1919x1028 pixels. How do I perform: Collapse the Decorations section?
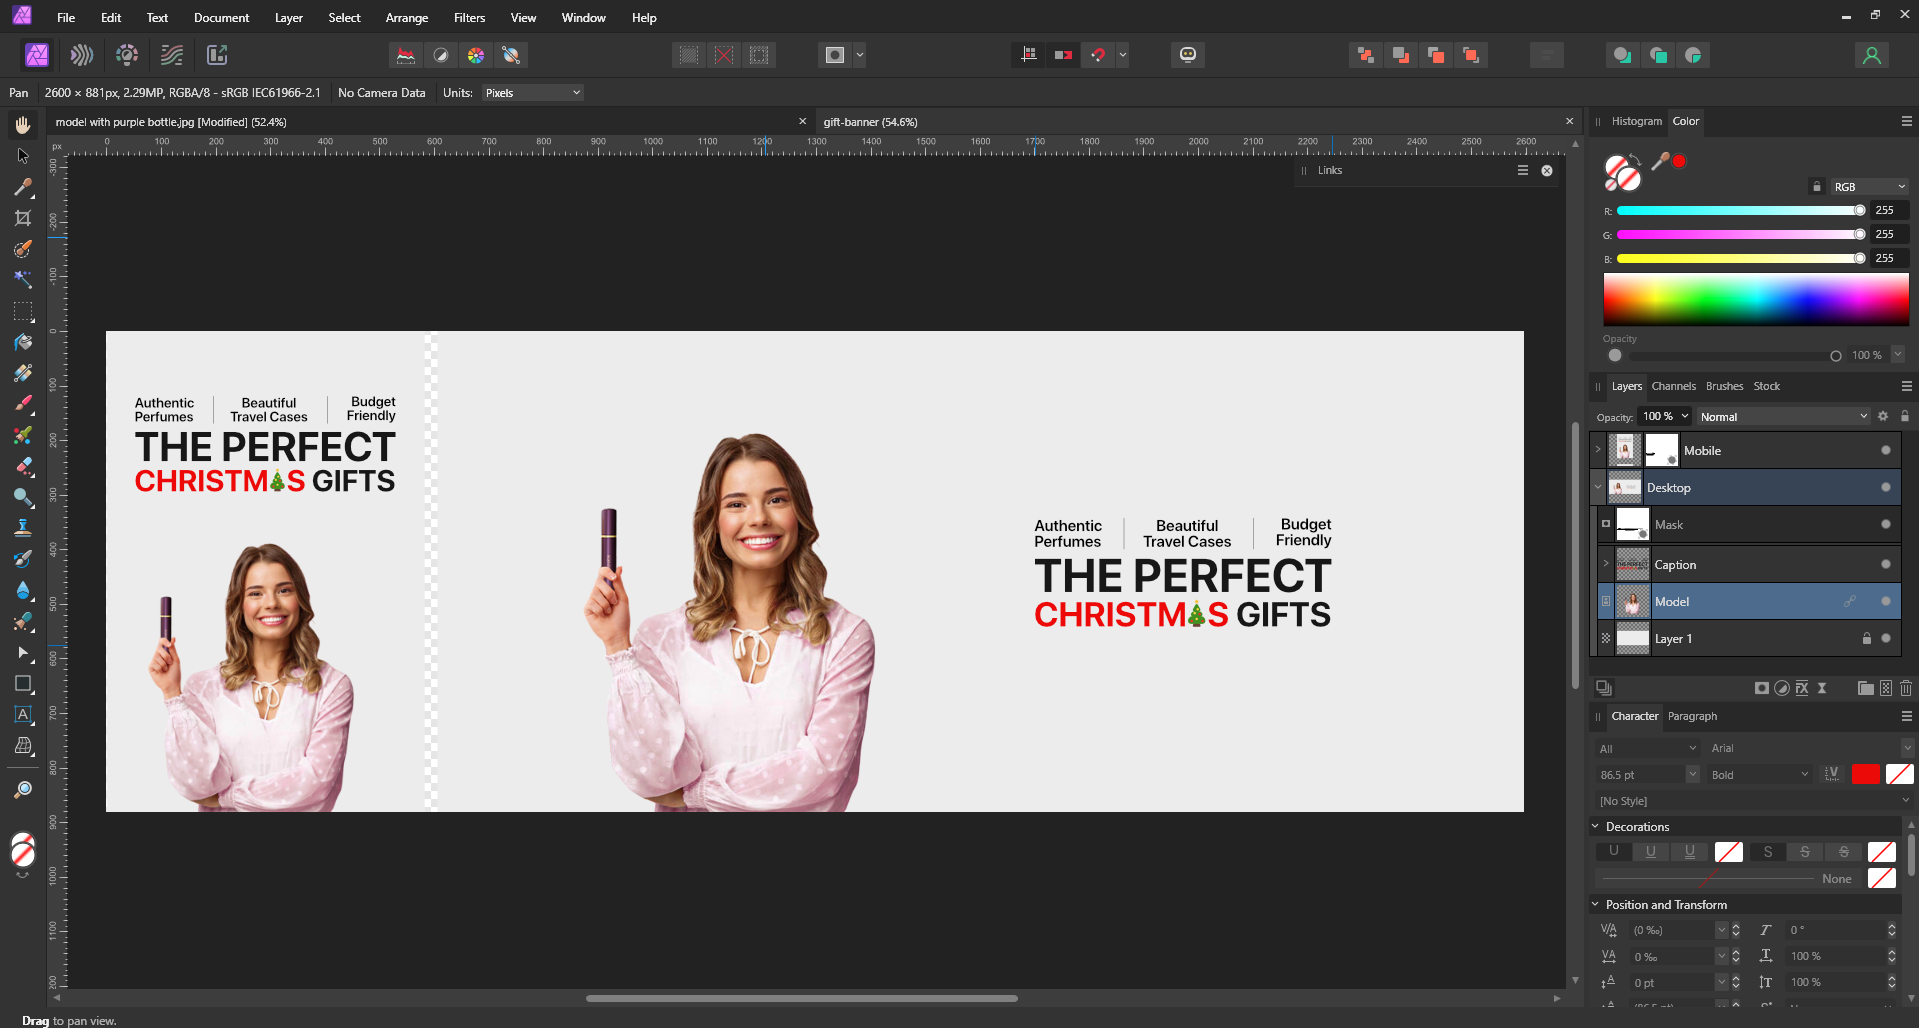point(1596,827)
